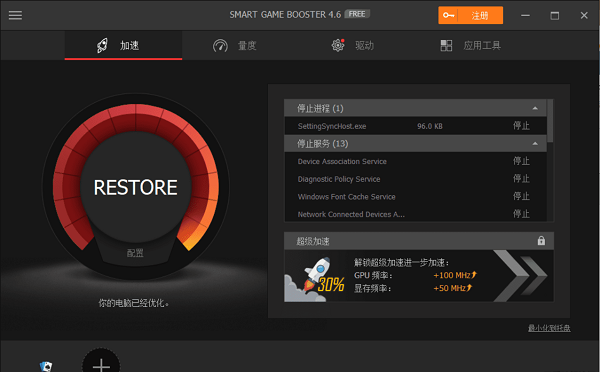Maximize the Smart Game Booster window
The height and width of the screenshot is (372, 600).
(554, 15)
